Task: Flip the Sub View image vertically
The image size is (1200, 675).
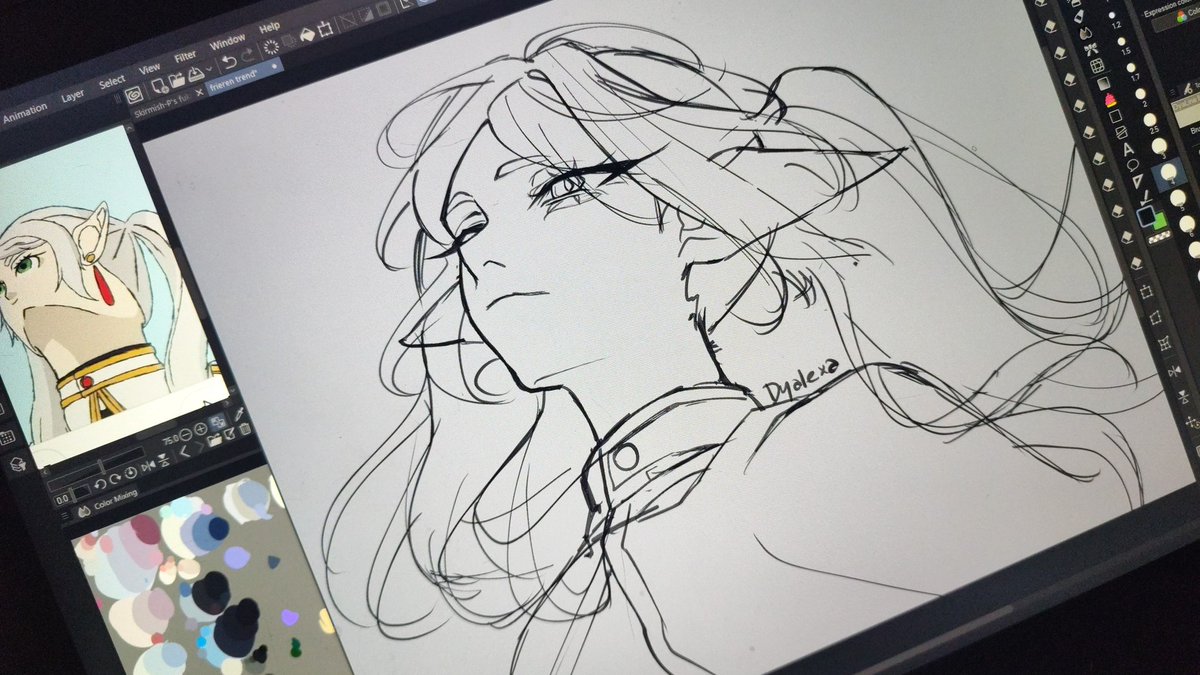Action: pos(164,460)
